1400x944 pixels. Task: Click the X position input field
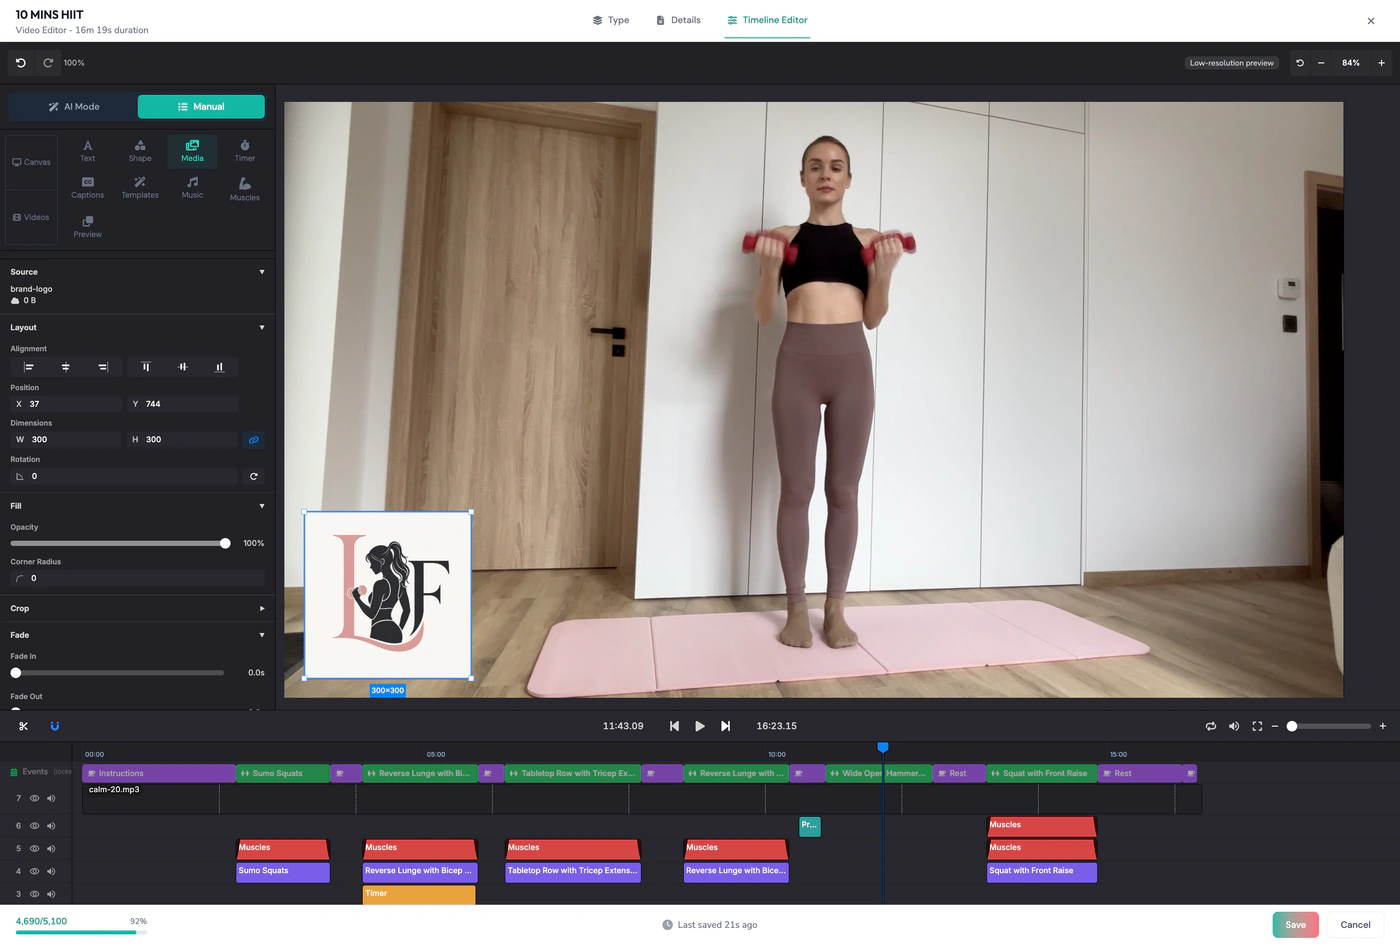tap(67, 404)
